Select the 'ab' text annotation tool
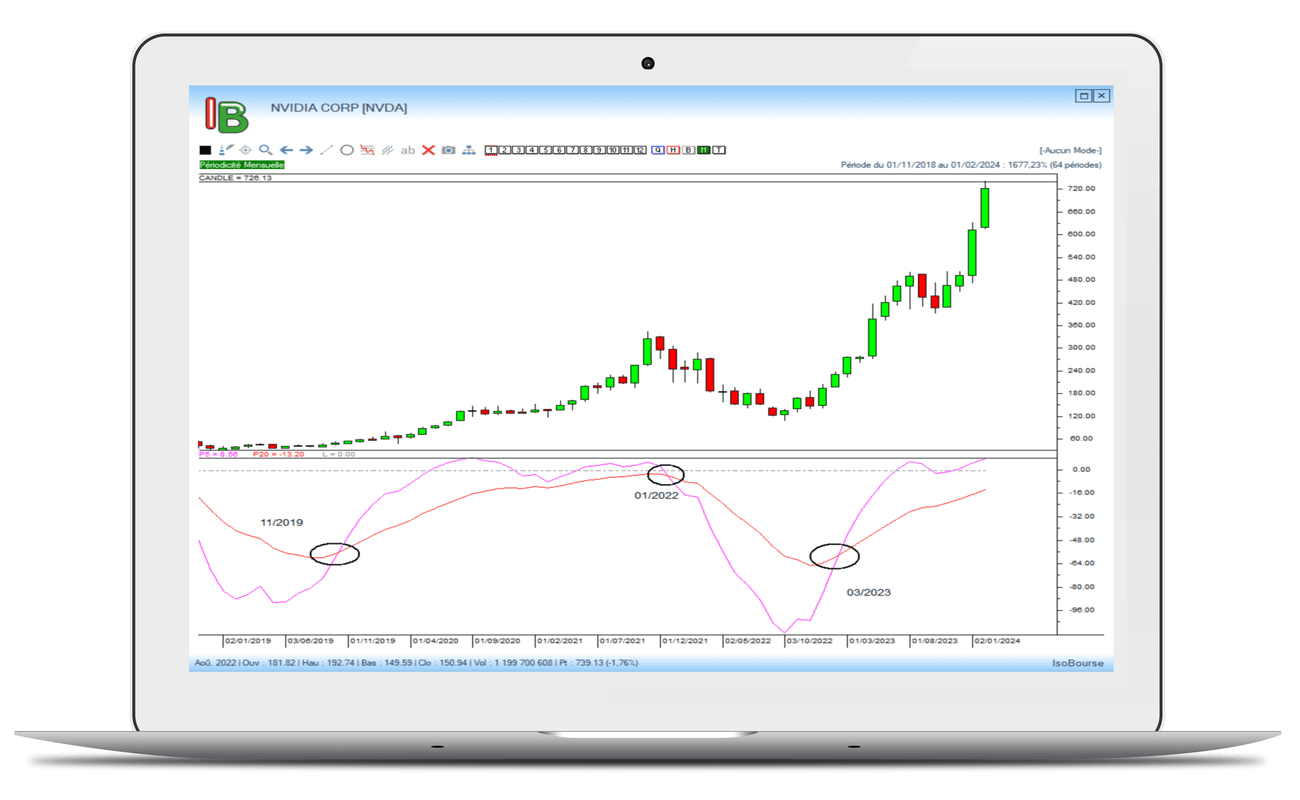Screen dimensions: 1300x800 [x=408, y=150]
